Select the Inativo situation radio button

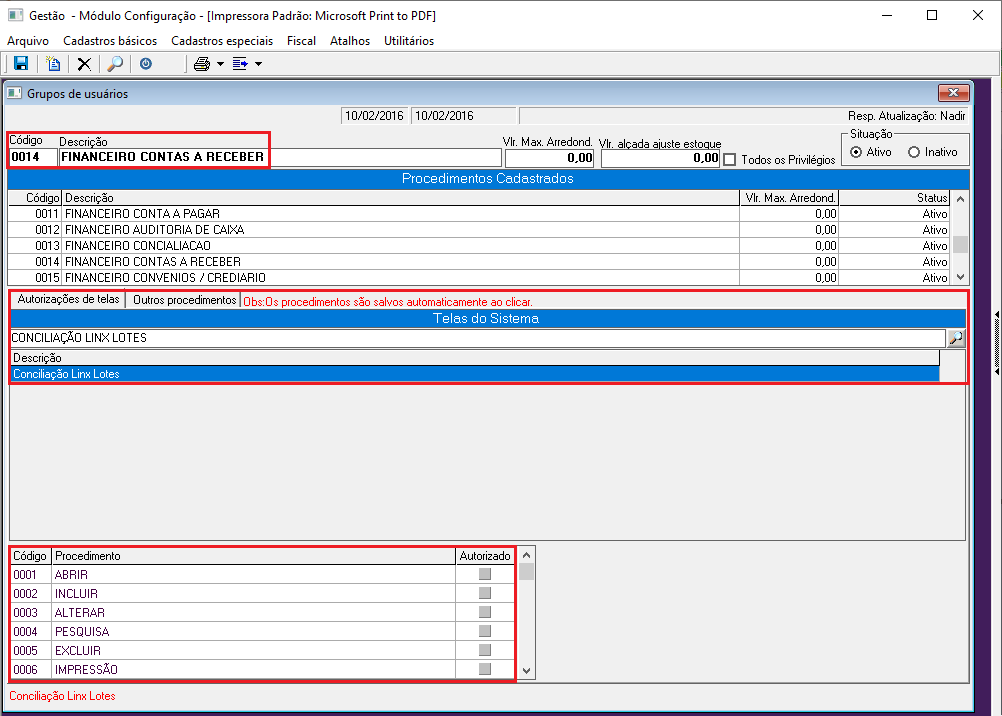[914, 152]
